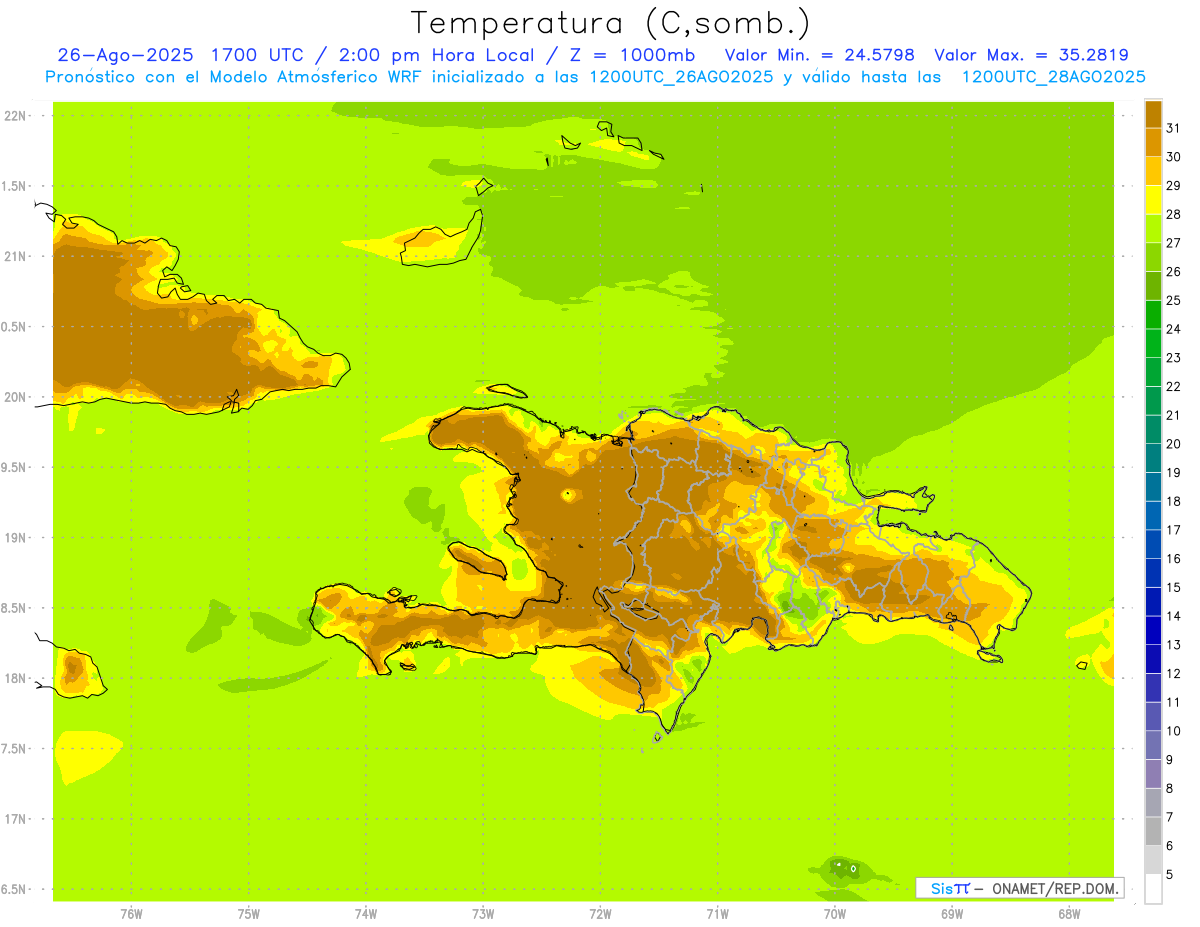Click the 68W longitude label
The width and height of the screenshot is (1200, 927).
click(x=1069, y=914)
